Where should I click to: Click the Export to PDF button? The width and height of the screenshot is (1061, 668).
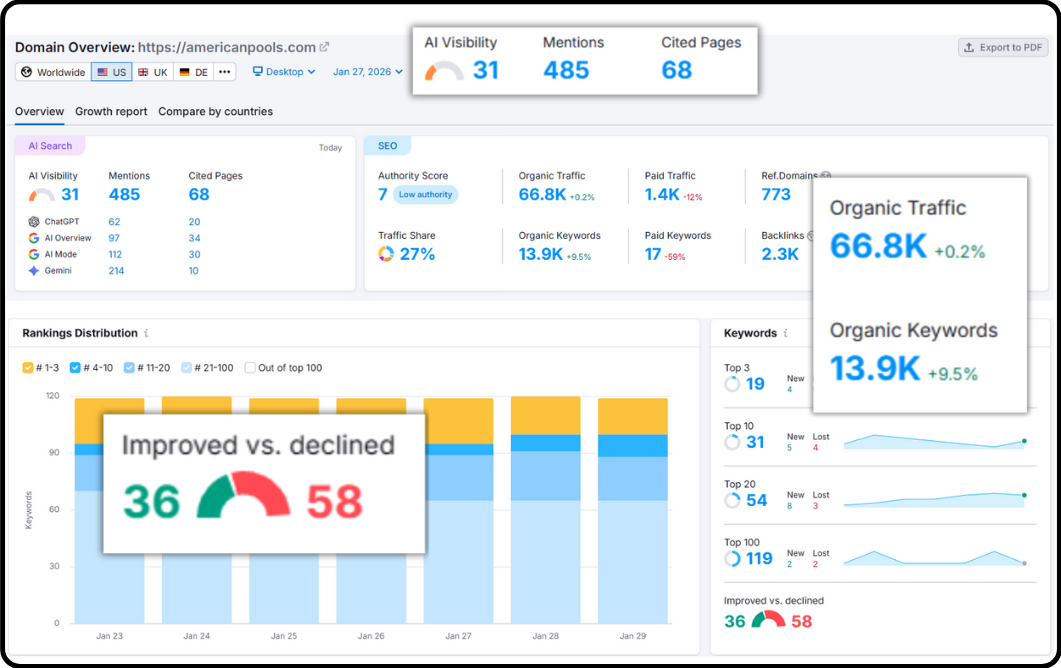click(1003, 47)
